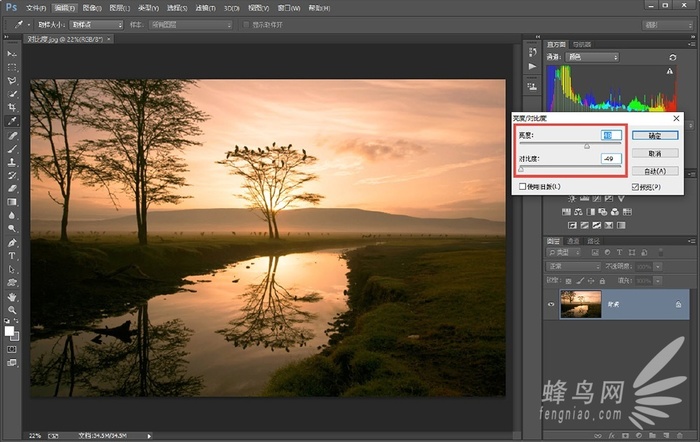Viewport: 700px width, 442px height.
Task: Select the Eraser tool
Action: (x=12, y=188)
